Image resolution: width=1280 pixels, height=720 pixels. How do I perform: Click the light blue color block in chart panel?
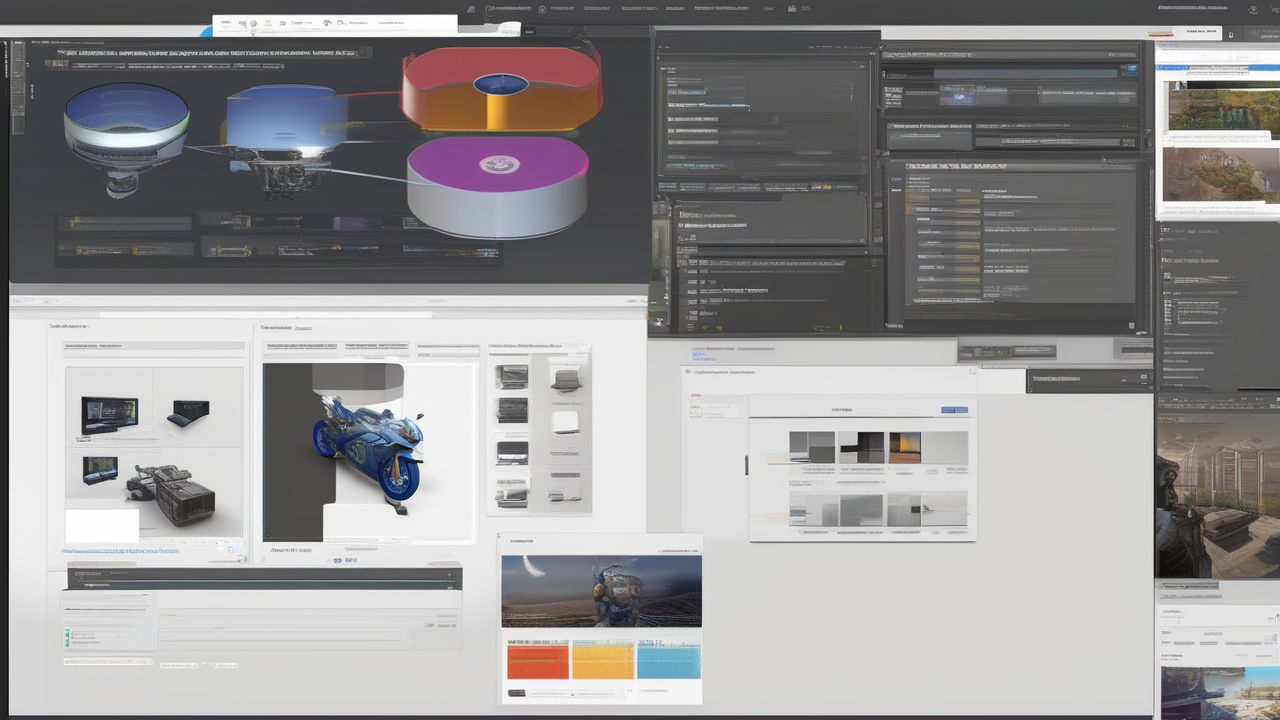(668, 661)
